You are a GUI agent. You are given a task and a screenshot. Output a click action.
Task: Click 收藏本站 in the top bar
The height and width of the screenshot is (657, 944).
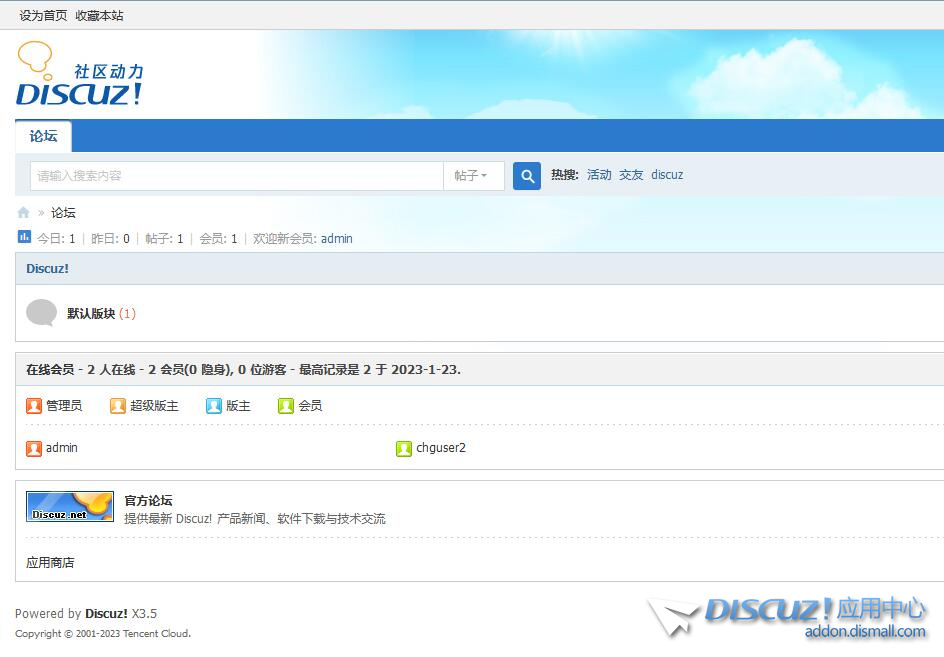click(x=99, y=16)
